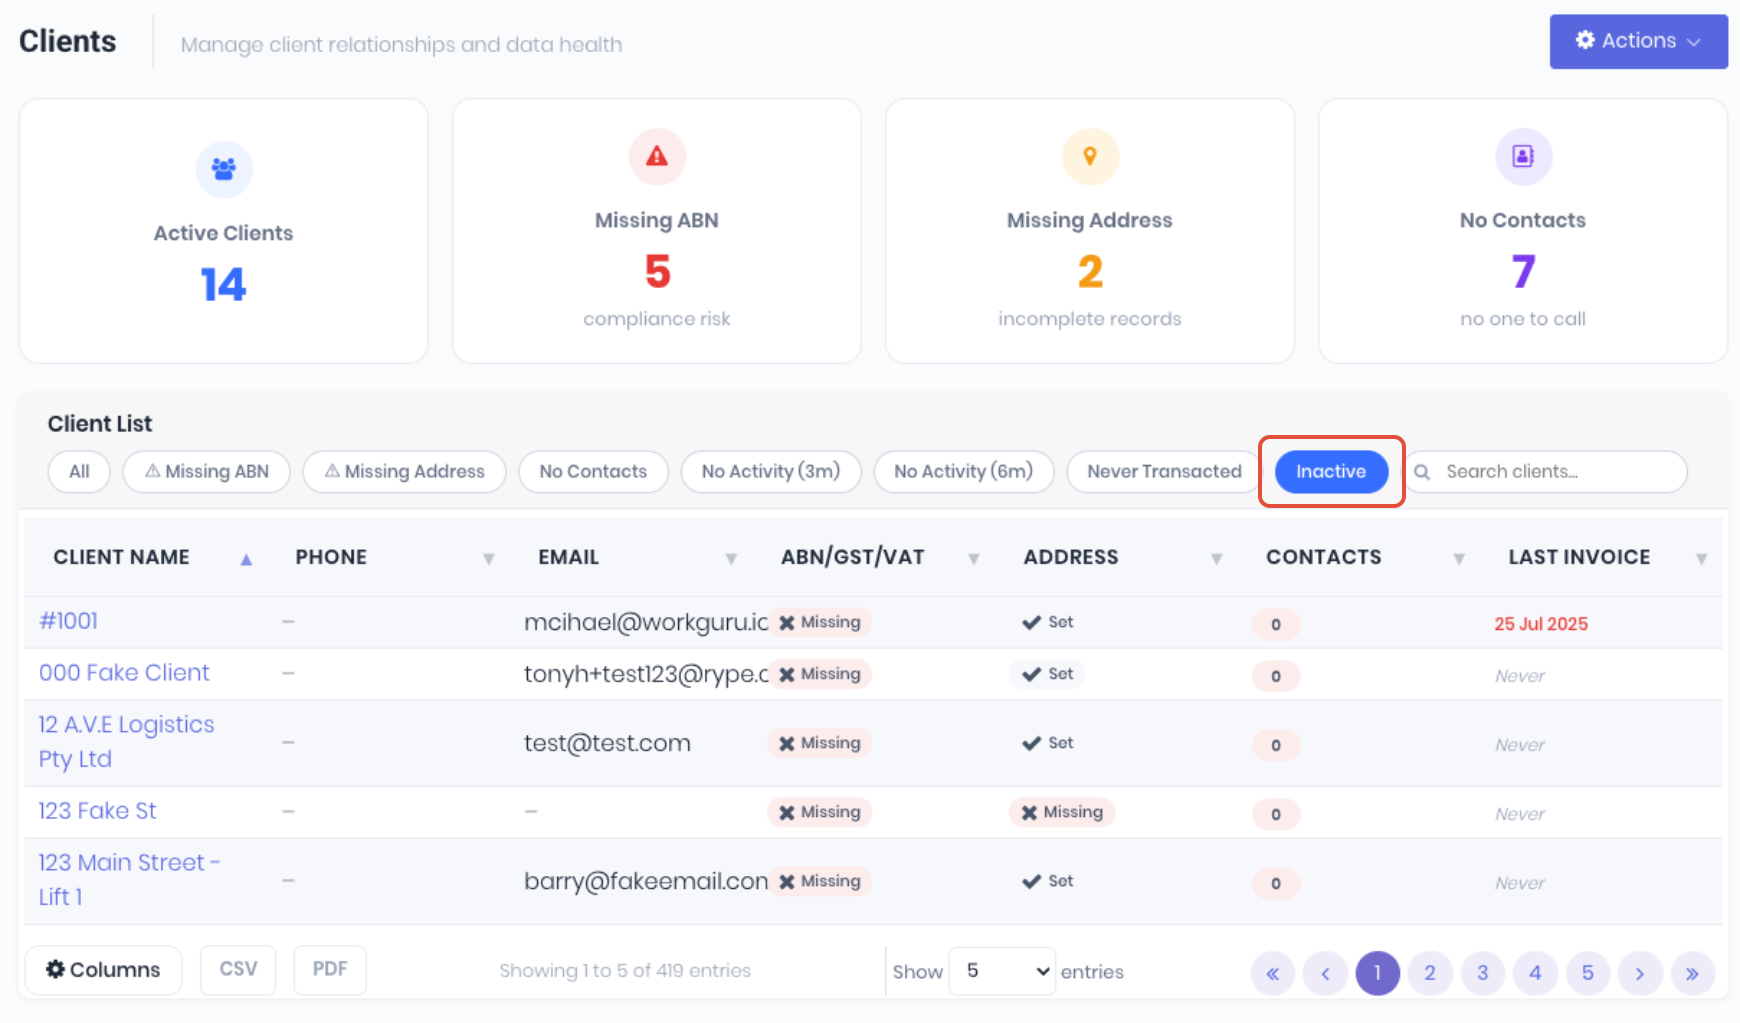Screen dimensions: 1740x1023
Task: Click the No Contacts address book icon
Action: pyautogui.click(x=1523, y=156)
